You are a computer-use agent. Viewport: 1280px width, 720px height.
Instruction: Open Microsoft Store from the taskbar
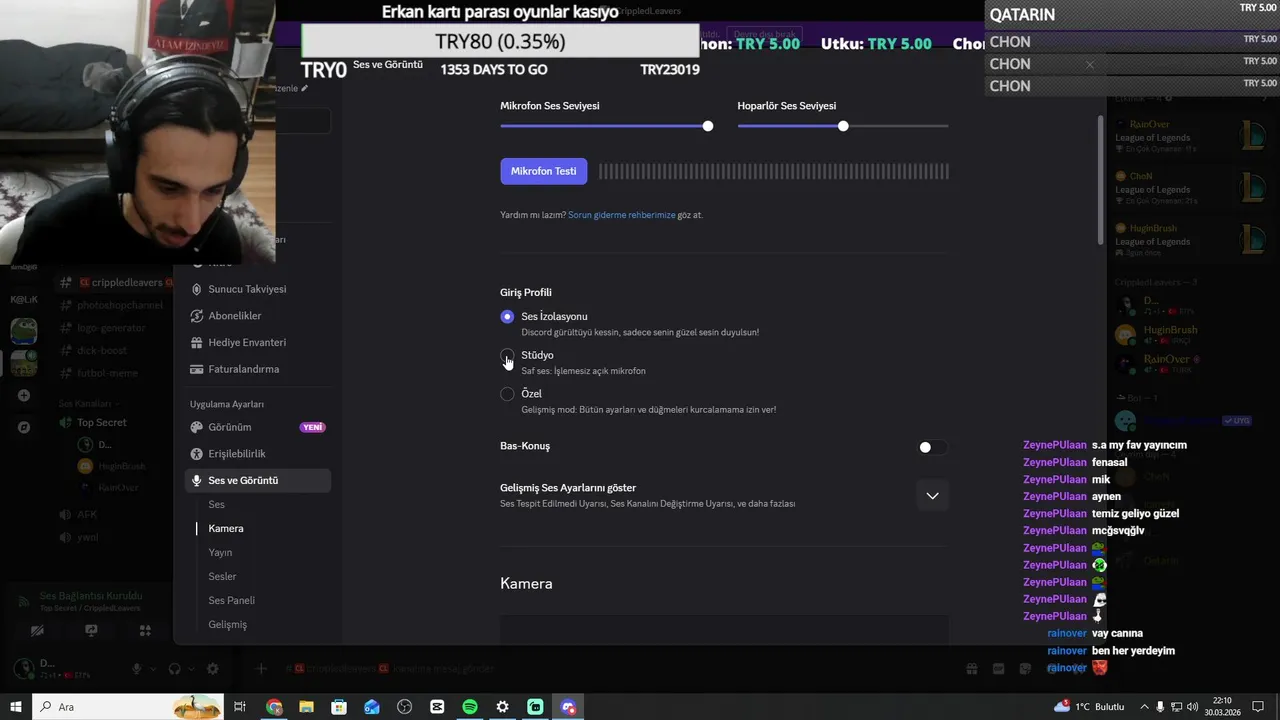(x=339, y=707)
